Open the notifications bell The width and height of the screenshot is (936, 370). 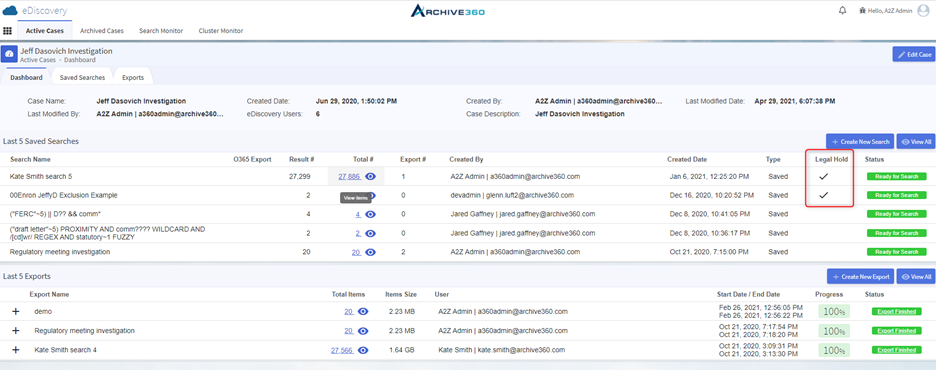click(x=842, y=11)
